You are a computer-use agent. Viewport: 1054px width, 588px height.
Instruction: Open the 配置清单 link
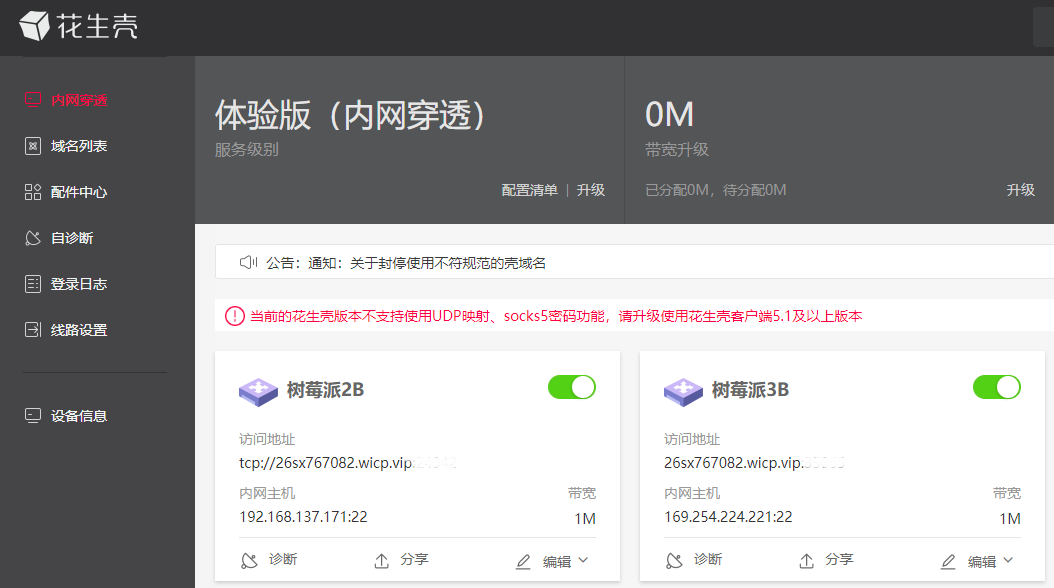[x=530, y=190]
